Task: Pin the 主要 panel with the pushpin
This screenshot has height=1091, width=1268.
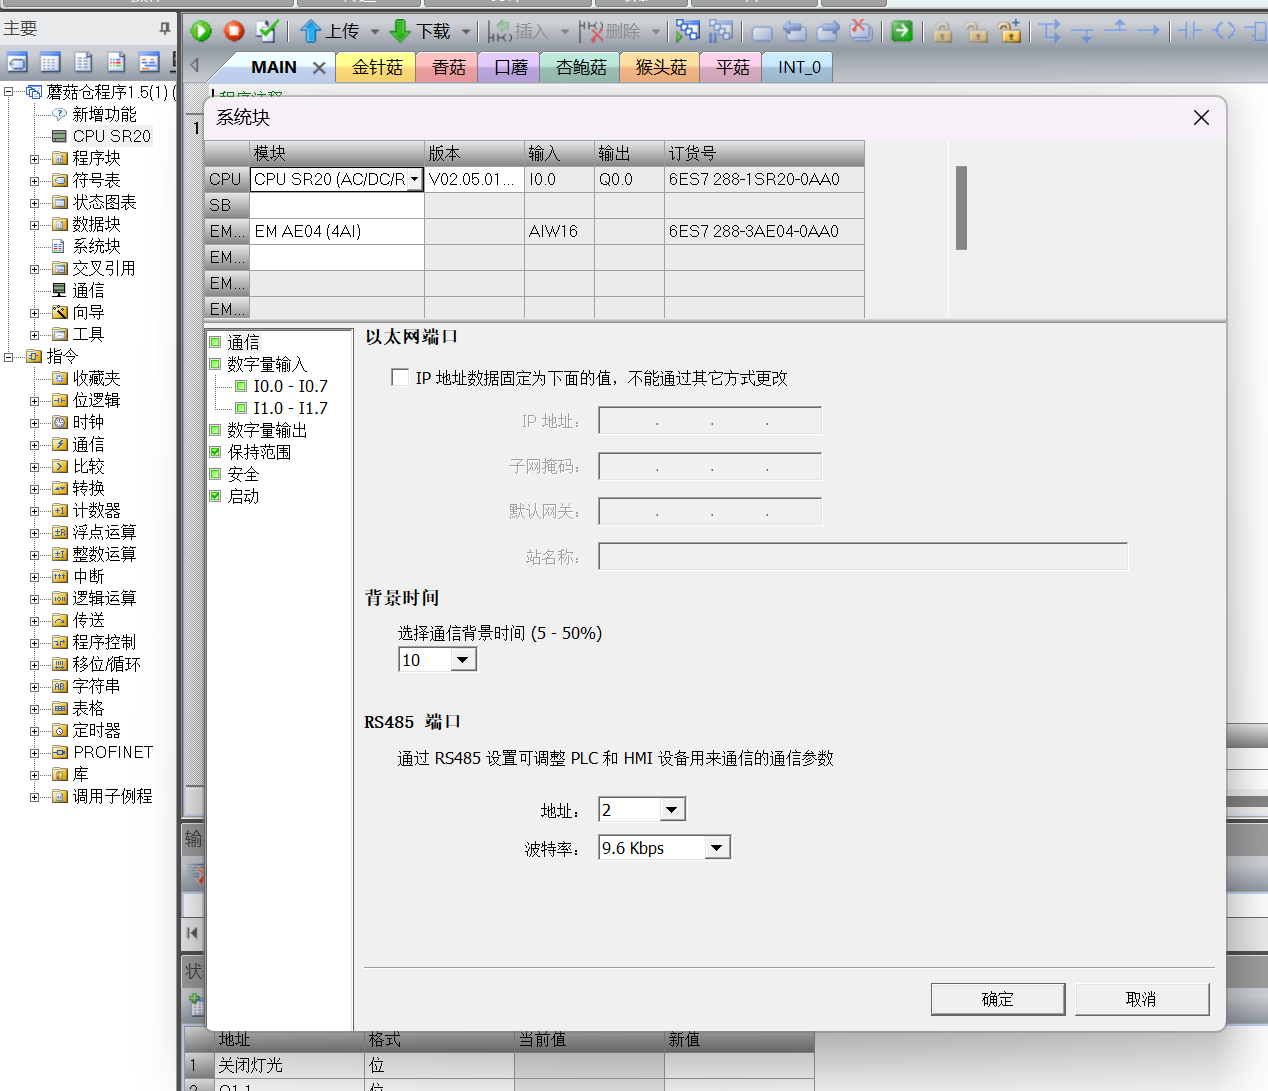Action: pos(165,29)
